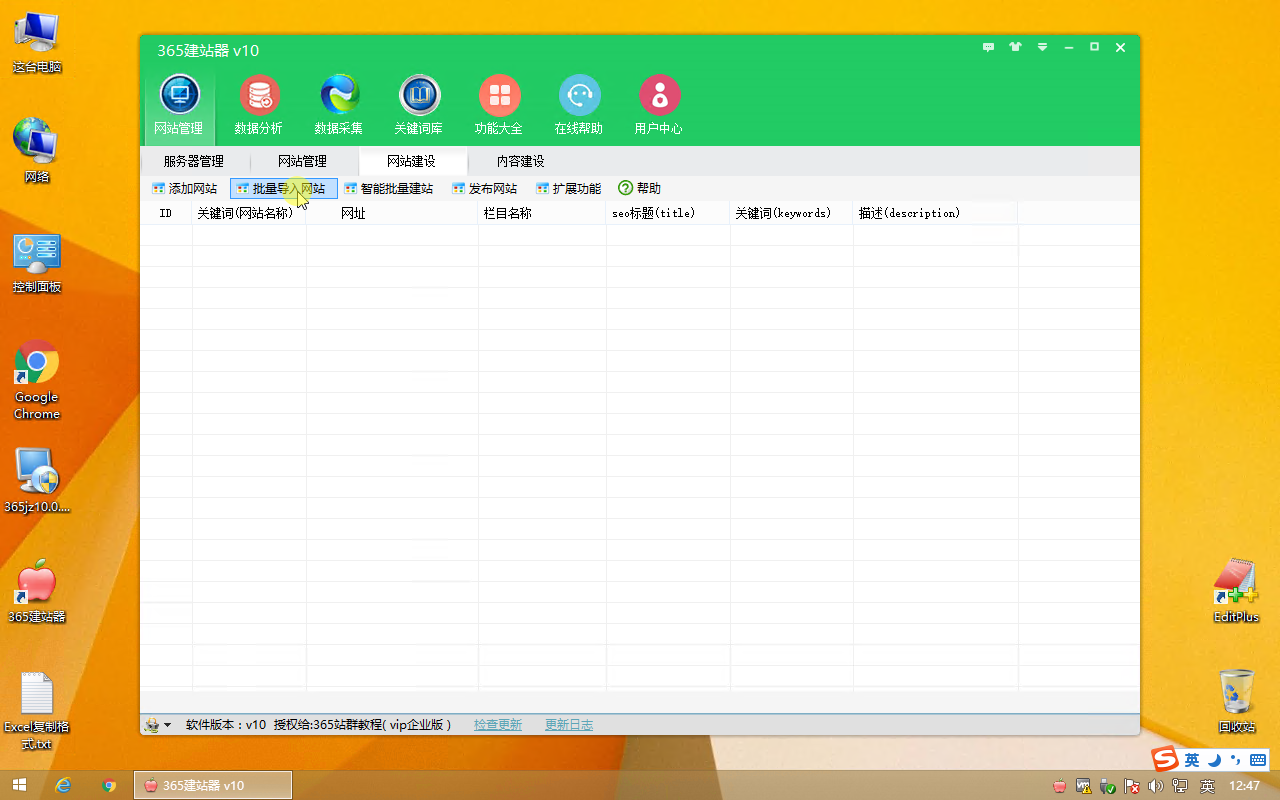Click the 描述(description) column header
The width and height of the screenshot is (1280, 800).
[x=935, y=213]
